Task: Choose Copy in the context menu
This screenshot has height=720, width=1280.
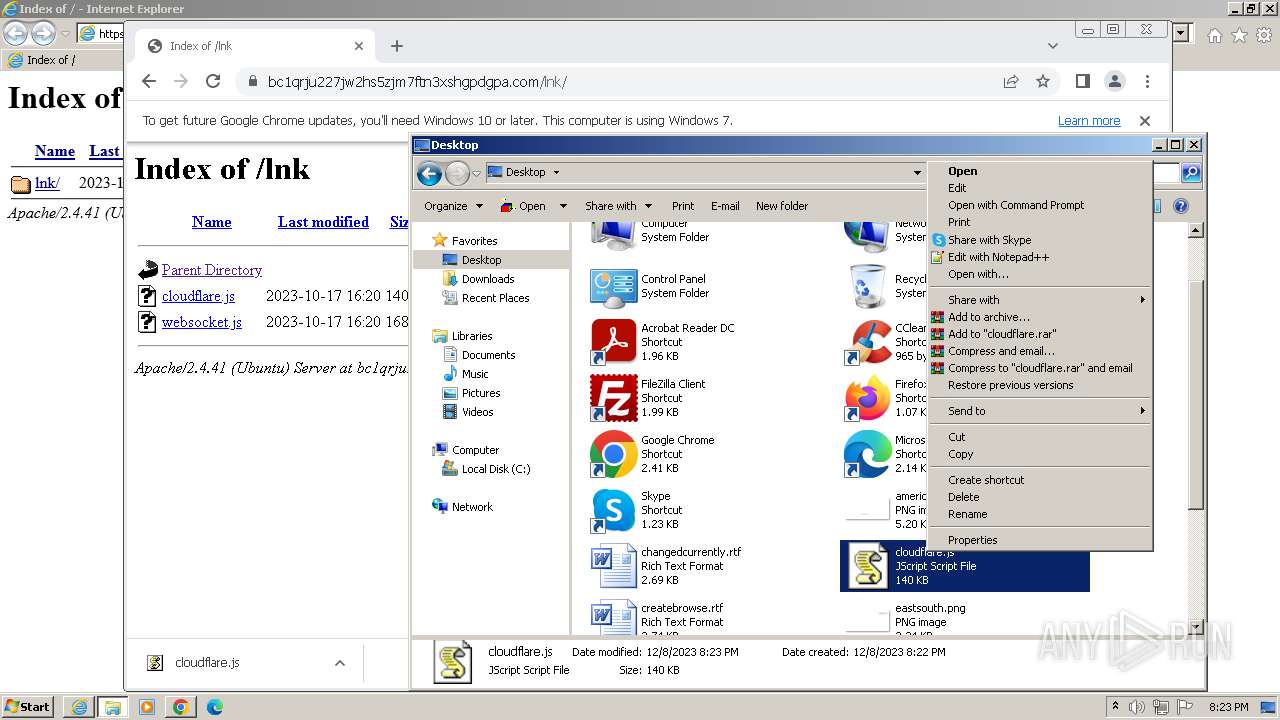Action: click(1040, 454)
